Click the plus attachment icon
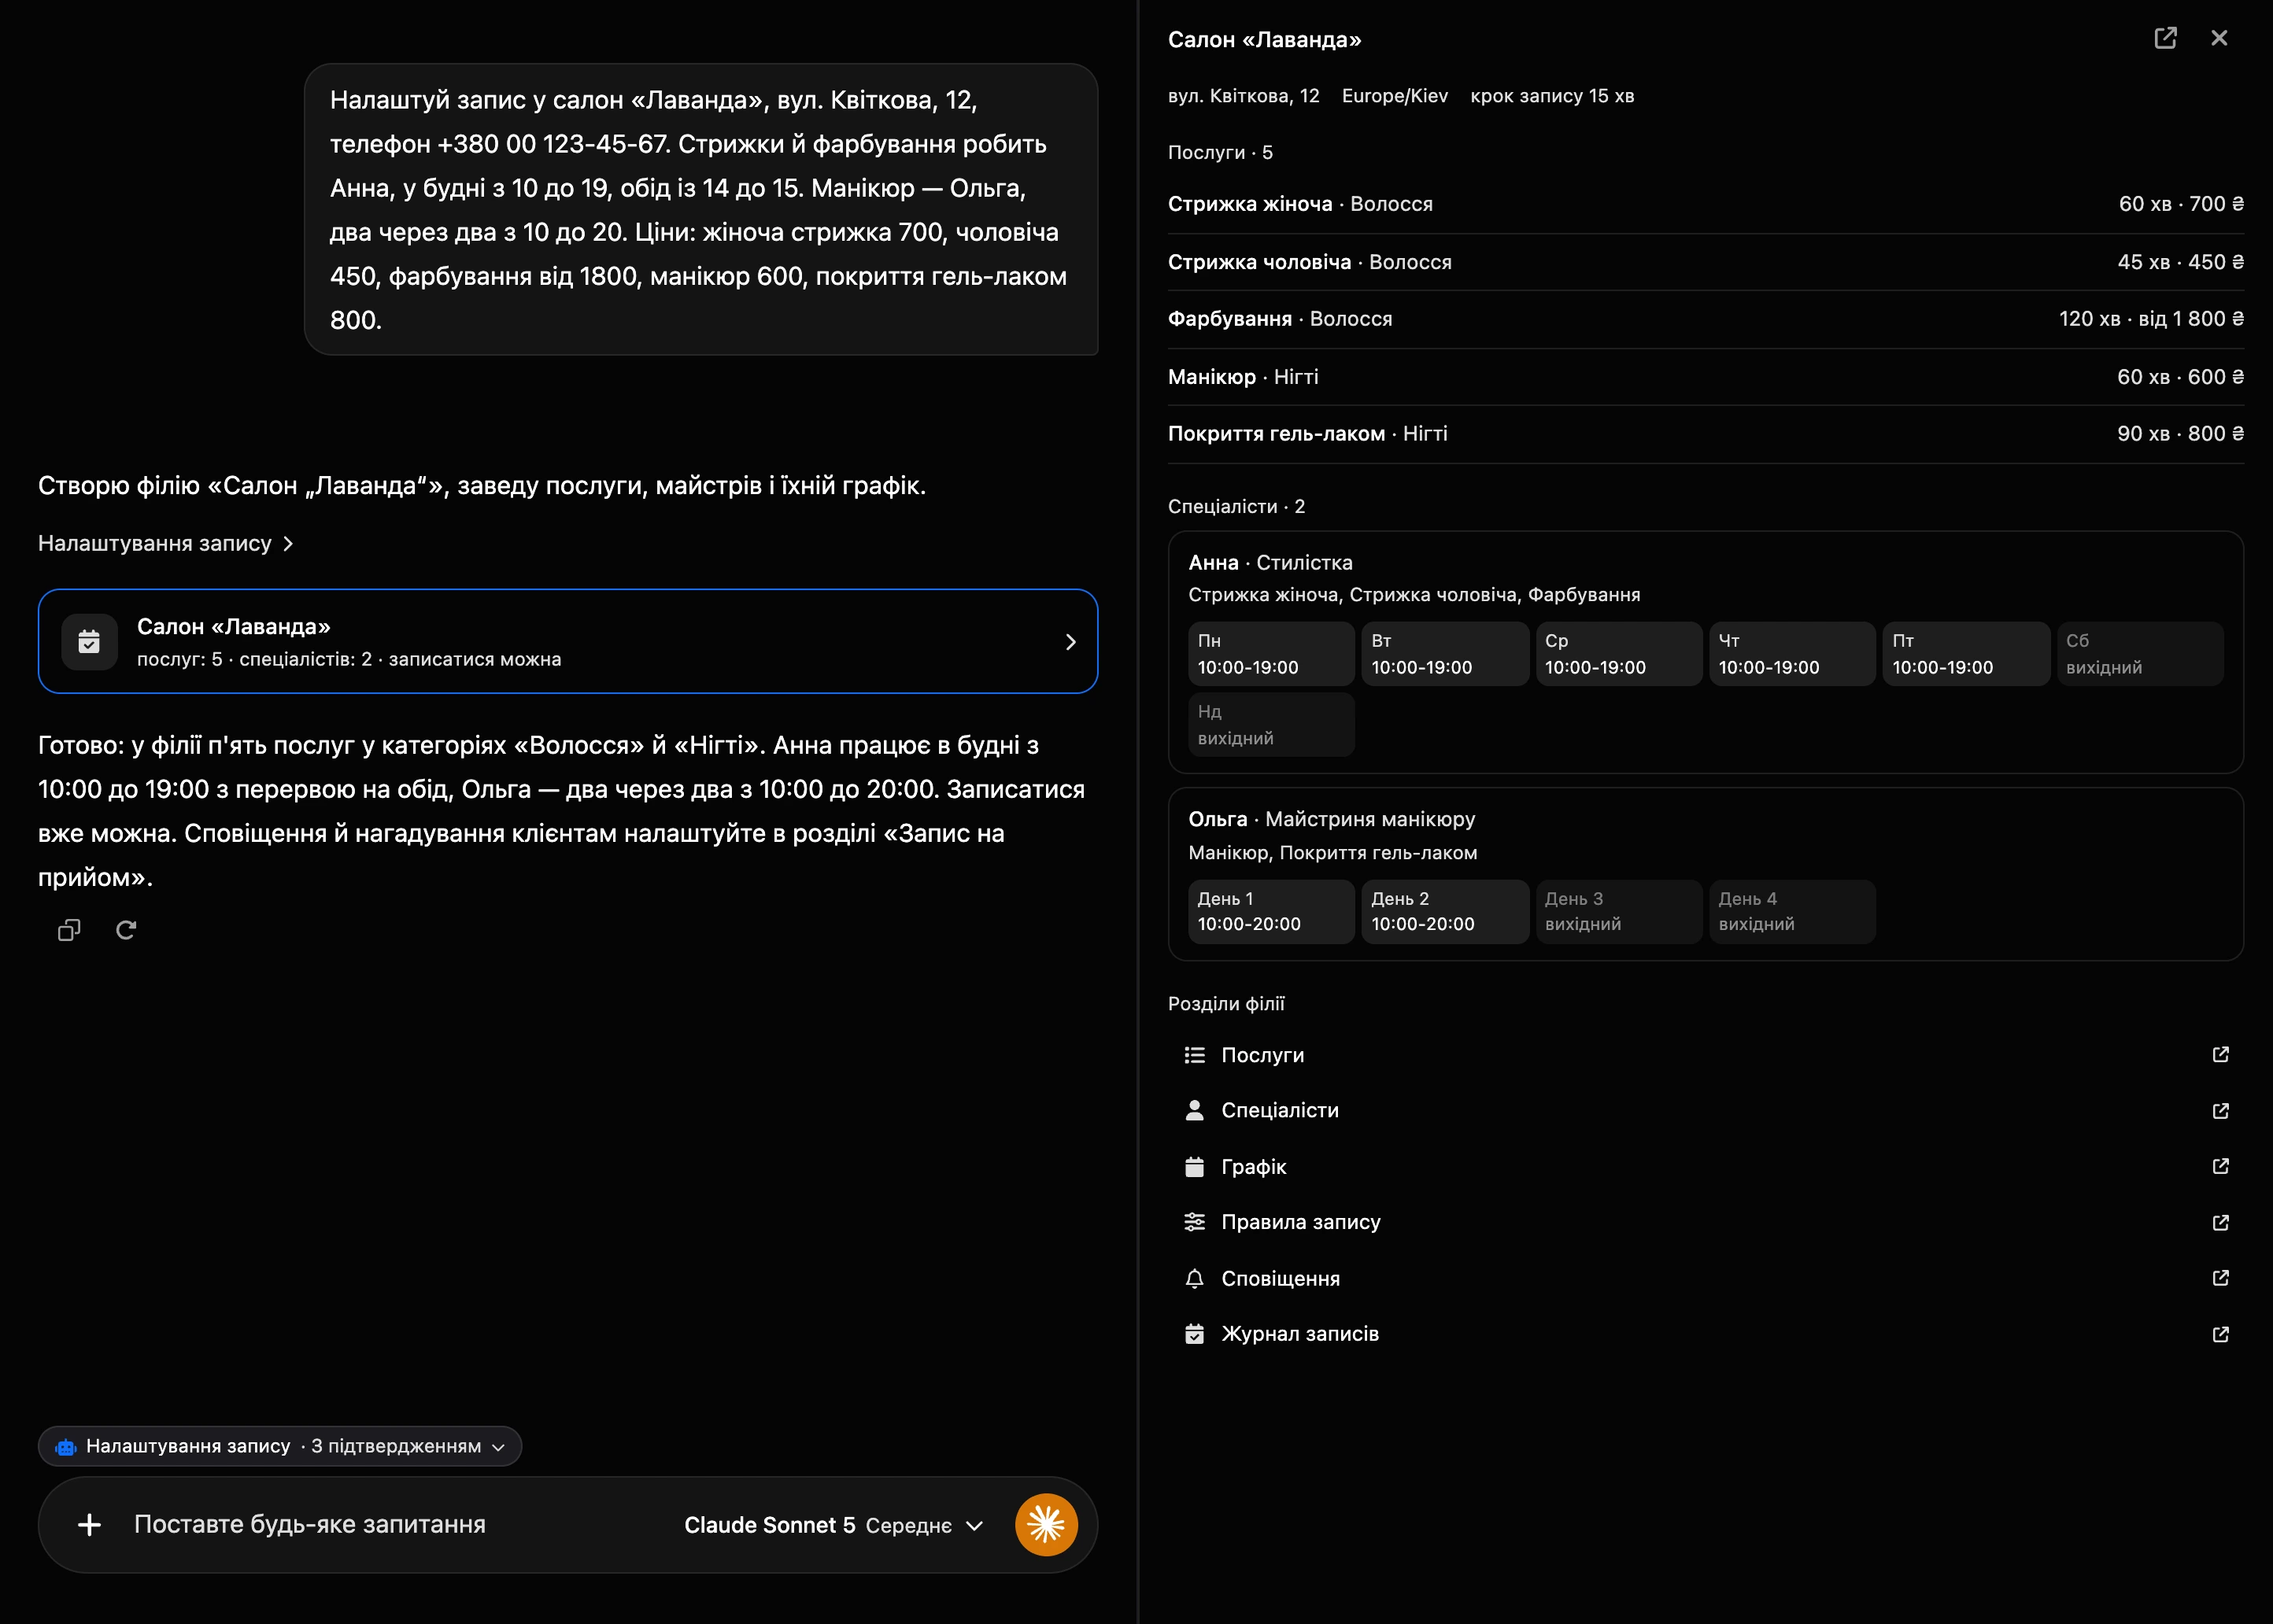 tap(89, 1524)
